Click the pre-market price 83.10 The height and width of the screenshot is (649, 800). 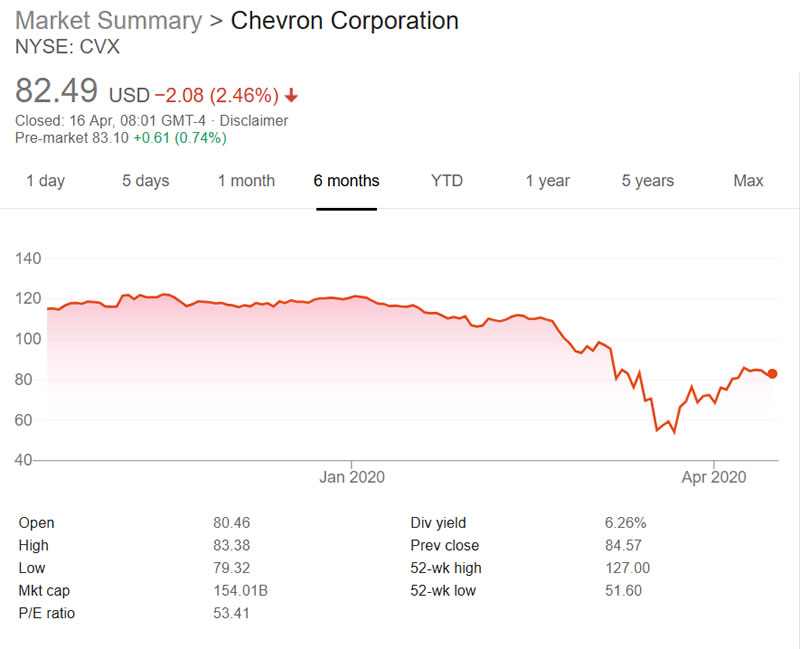(x=109, y=138)
